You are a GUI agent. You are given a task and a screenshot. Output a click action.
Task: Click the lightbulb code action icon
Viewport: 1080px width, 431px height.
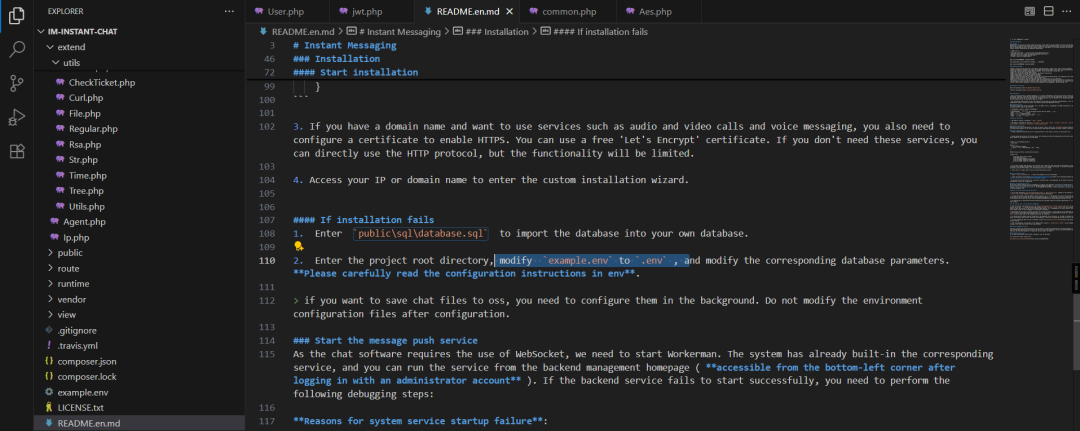point(298,246)
